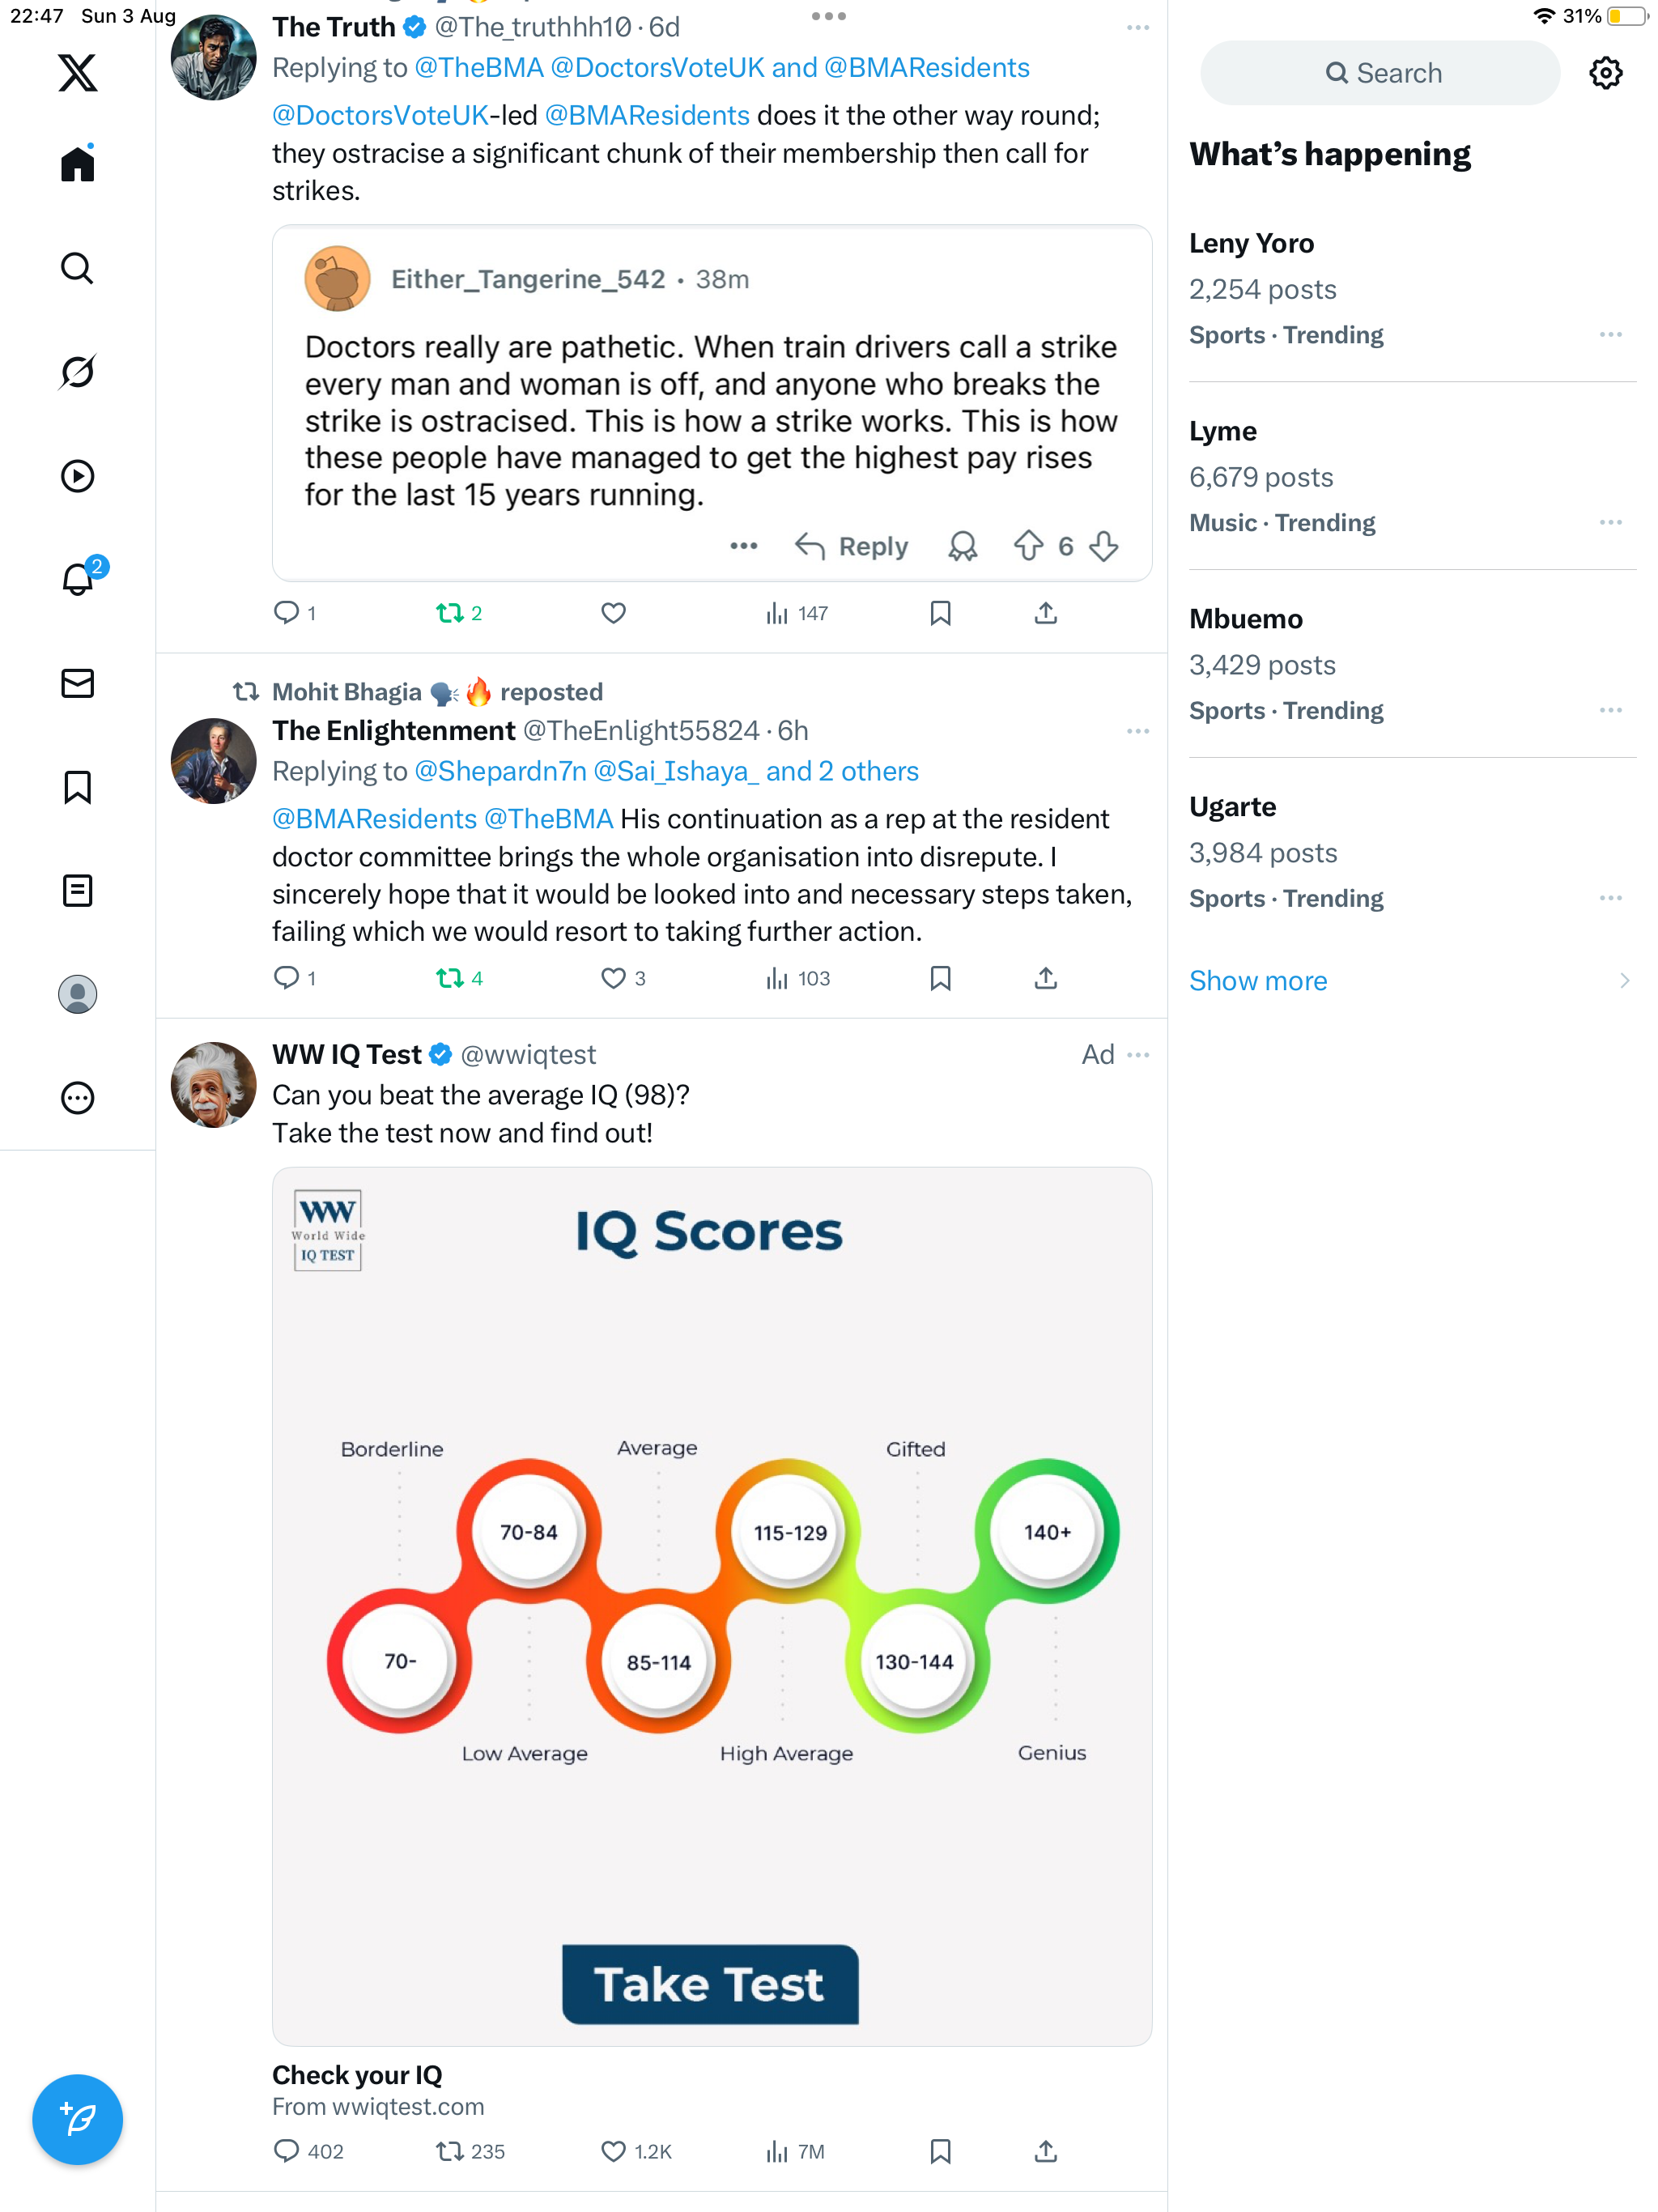Open the Mbuemo trending topic
The image size is (1658, 2212).
(x=1245, y=619)
